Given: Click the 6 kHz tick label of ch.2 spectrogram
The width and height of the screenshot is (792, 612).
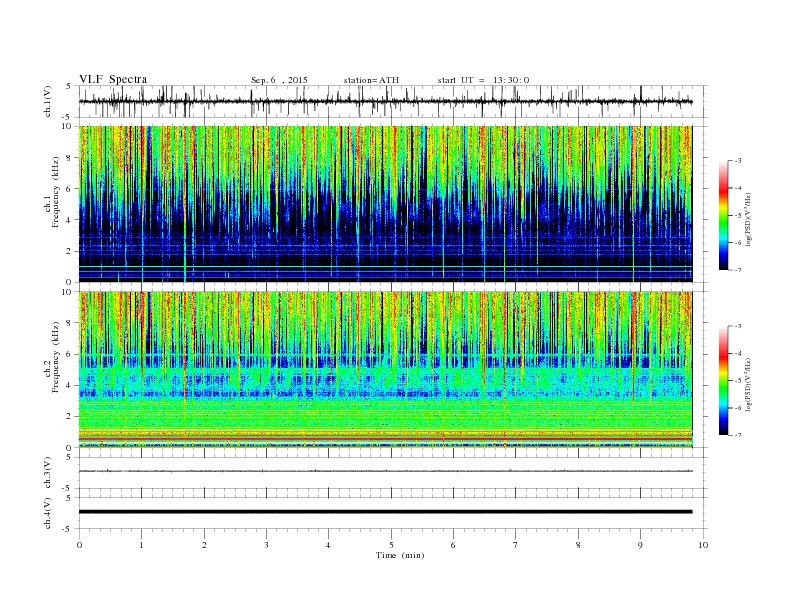Looking at the screenshot, I should coord(69,354).
